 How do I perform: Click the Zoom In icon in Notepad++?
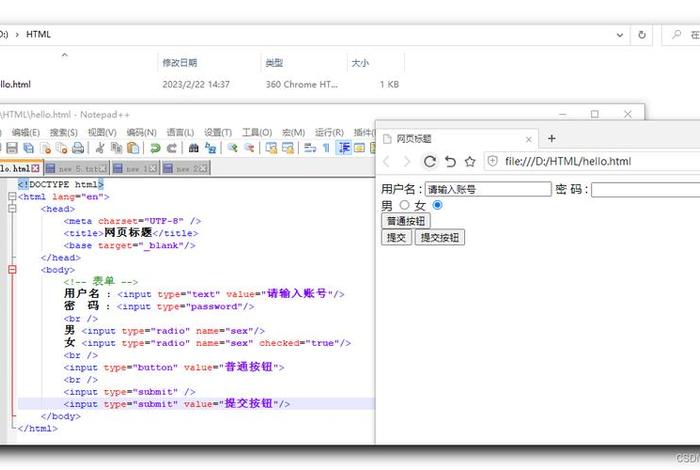(x=232, y=148)
